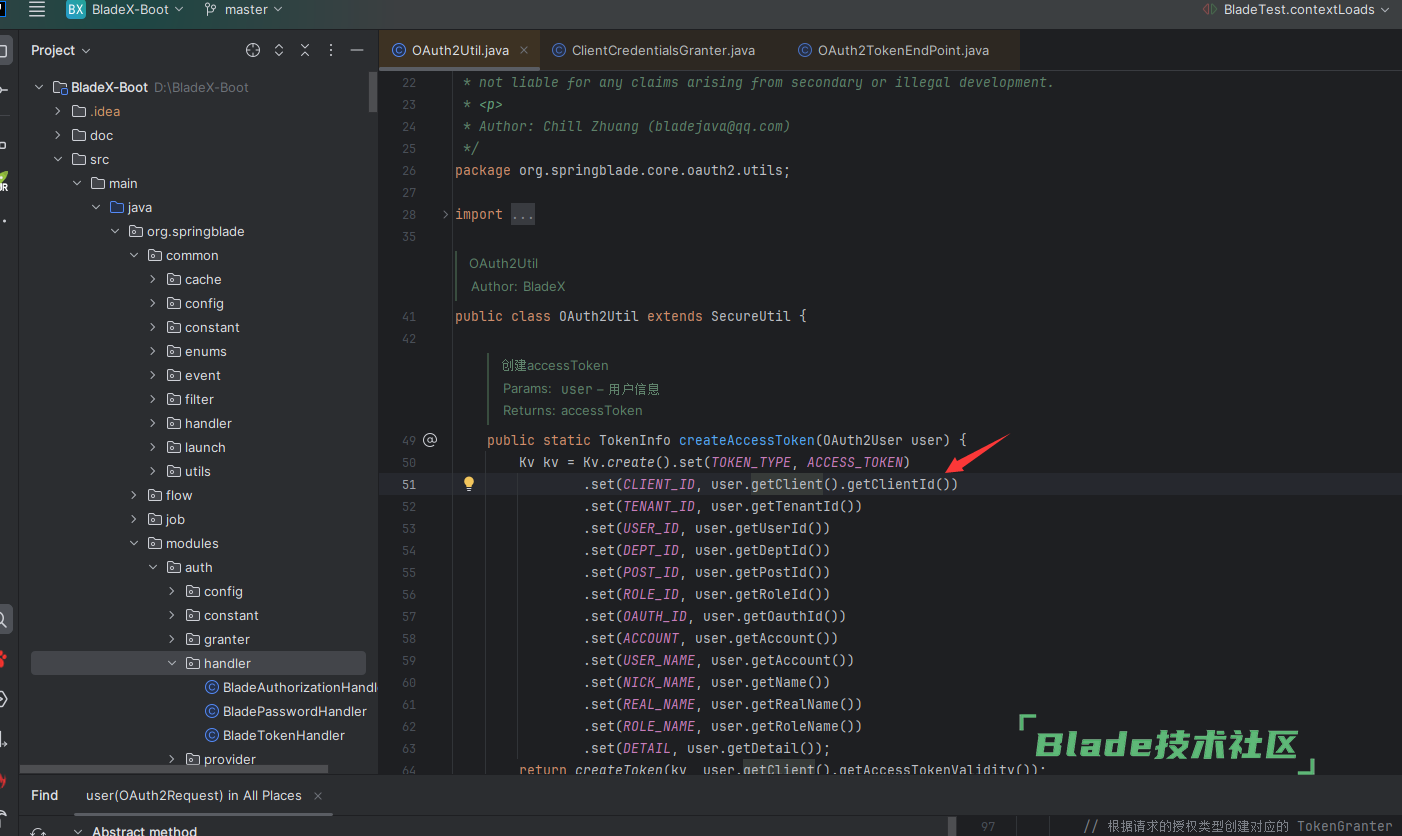This screenshot has height=836, width=1402.
Task: Click the java source folder icon
Action: coord(117,207)
